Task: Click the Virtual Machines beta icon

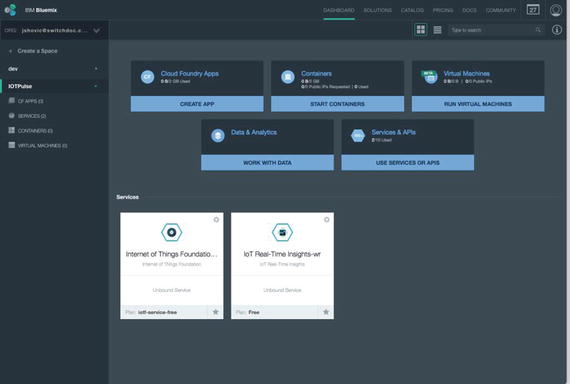Action: (429, 77)
